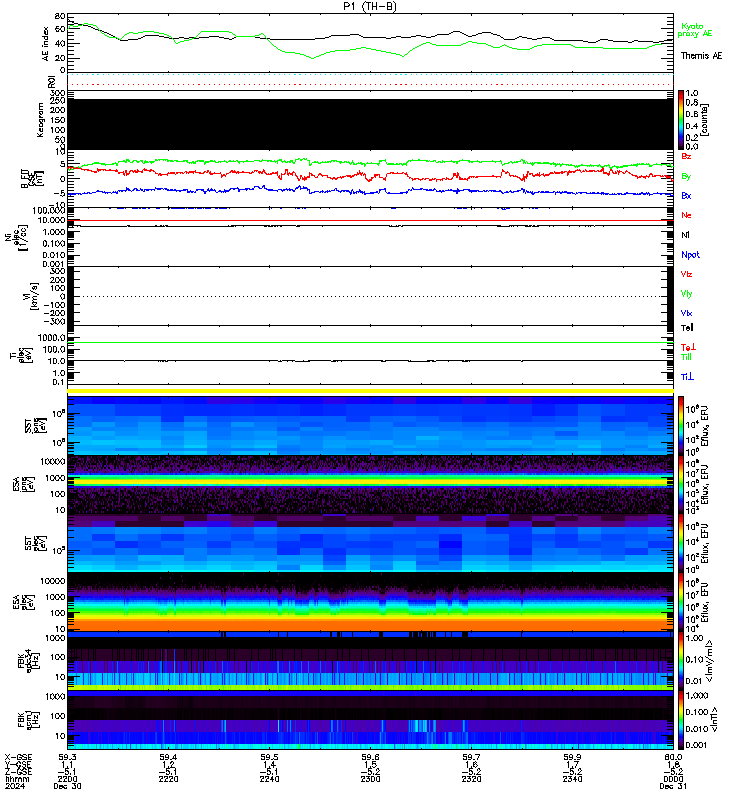Click the AE index y-axis label
The height and width of the screenshot is (800, 750).
(45, 44)
